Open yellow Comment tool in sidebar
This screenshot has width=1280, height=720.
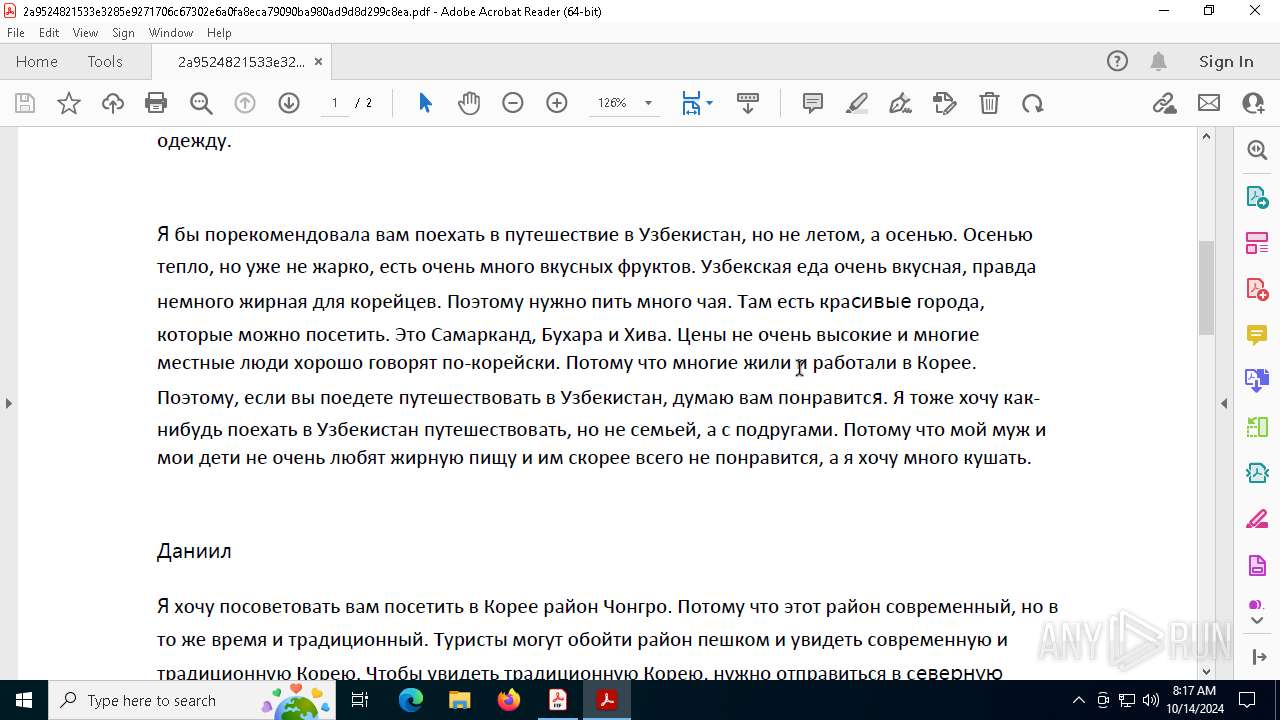coord(1257,334)
